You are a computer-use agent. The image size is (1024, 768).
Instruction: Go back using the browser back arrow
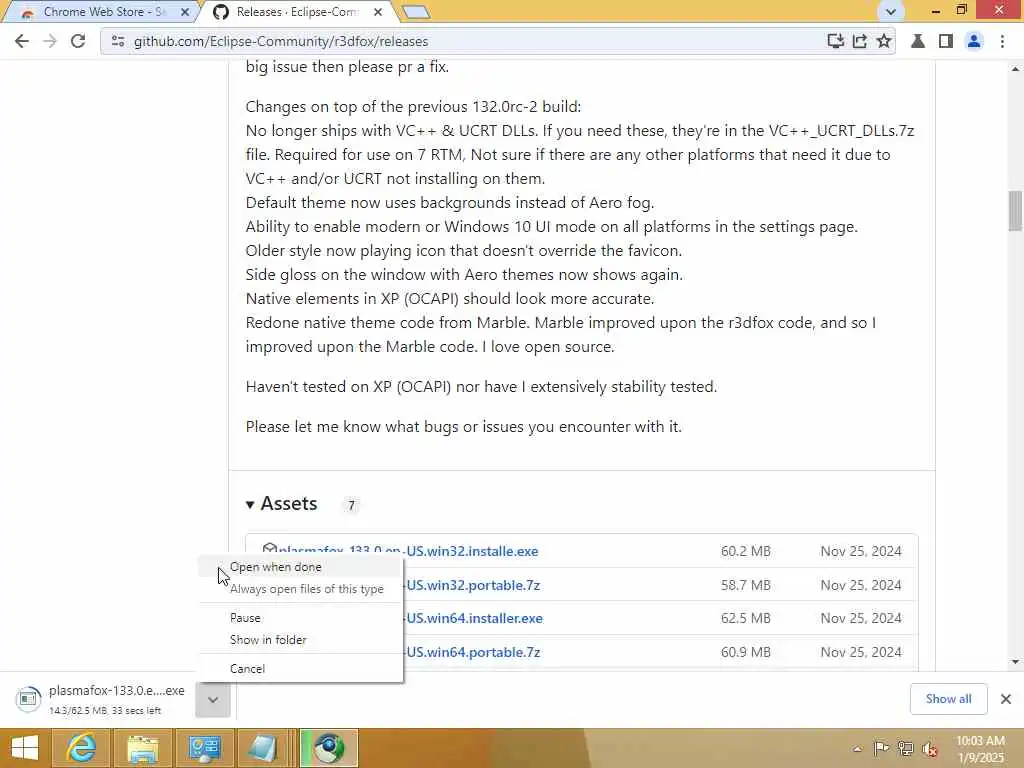click(x=22, y=41)
